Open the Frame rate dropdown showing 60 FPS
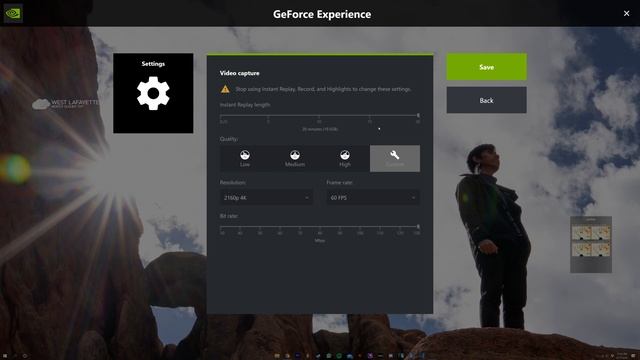 click(x=373, y=198)
